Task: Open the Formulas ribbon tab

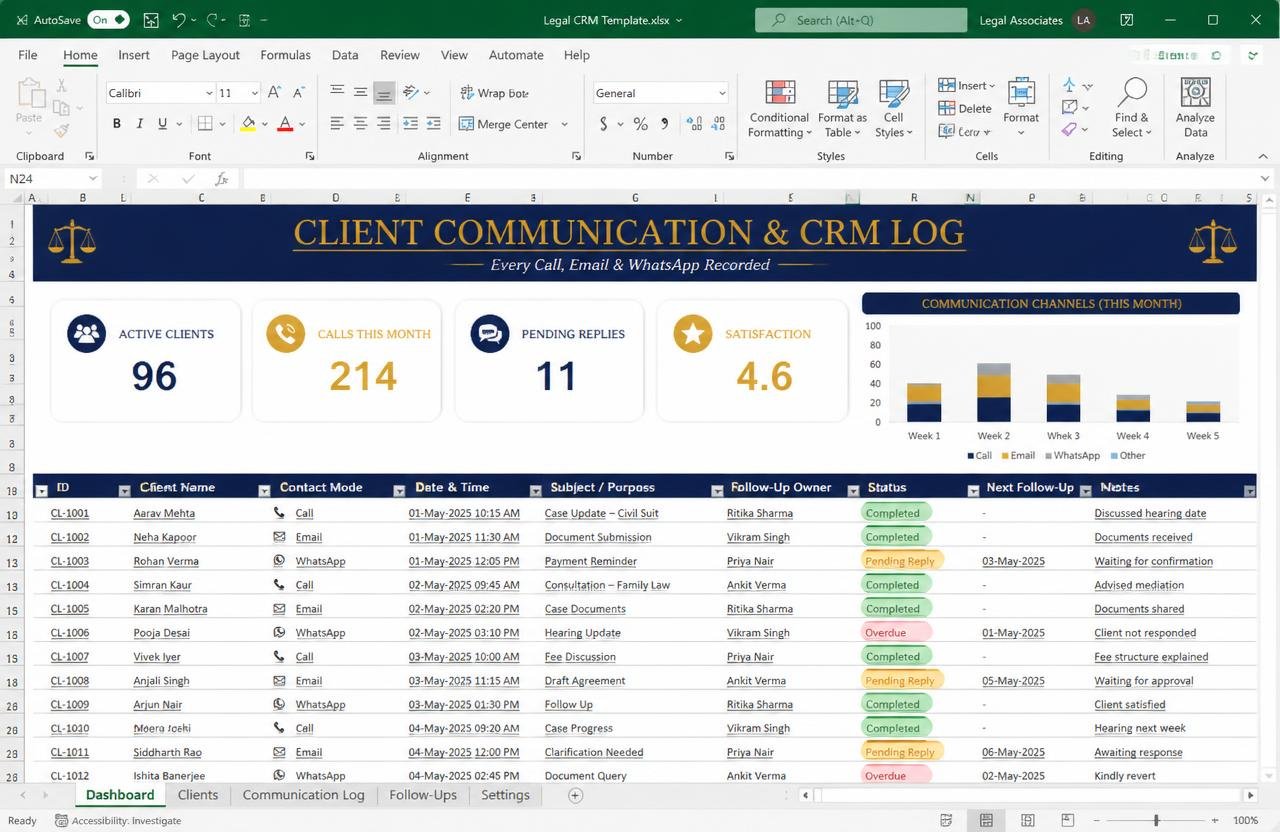Action: tap(285, 55)
